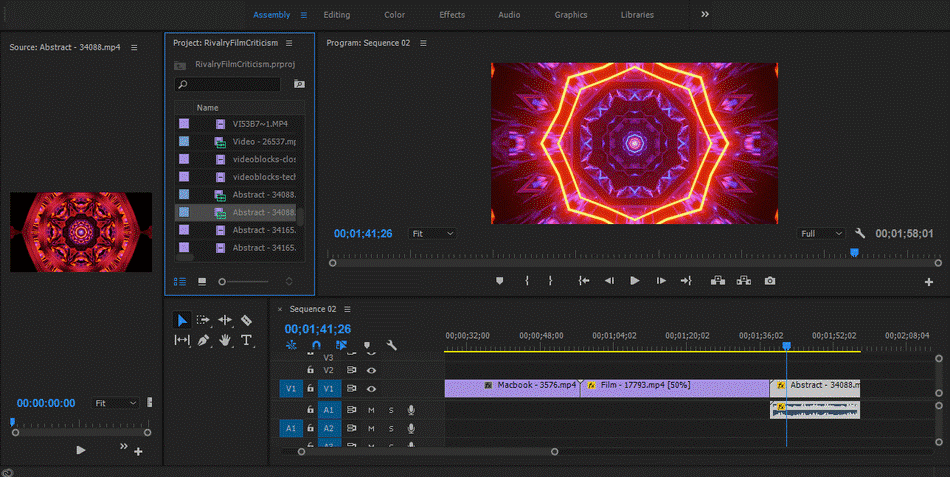950x477 pixels.
Task: Toggle V1 track output eye
Action: pos(371,388)
